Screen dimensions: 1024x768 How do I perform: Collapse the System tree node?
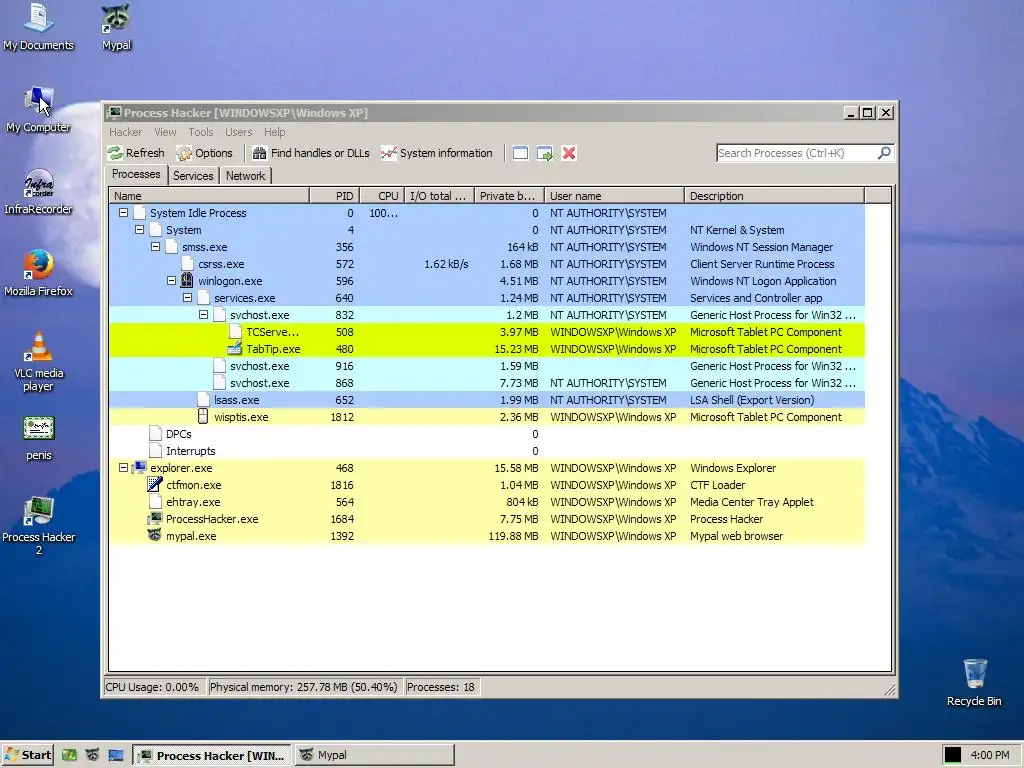coord(139,230)
